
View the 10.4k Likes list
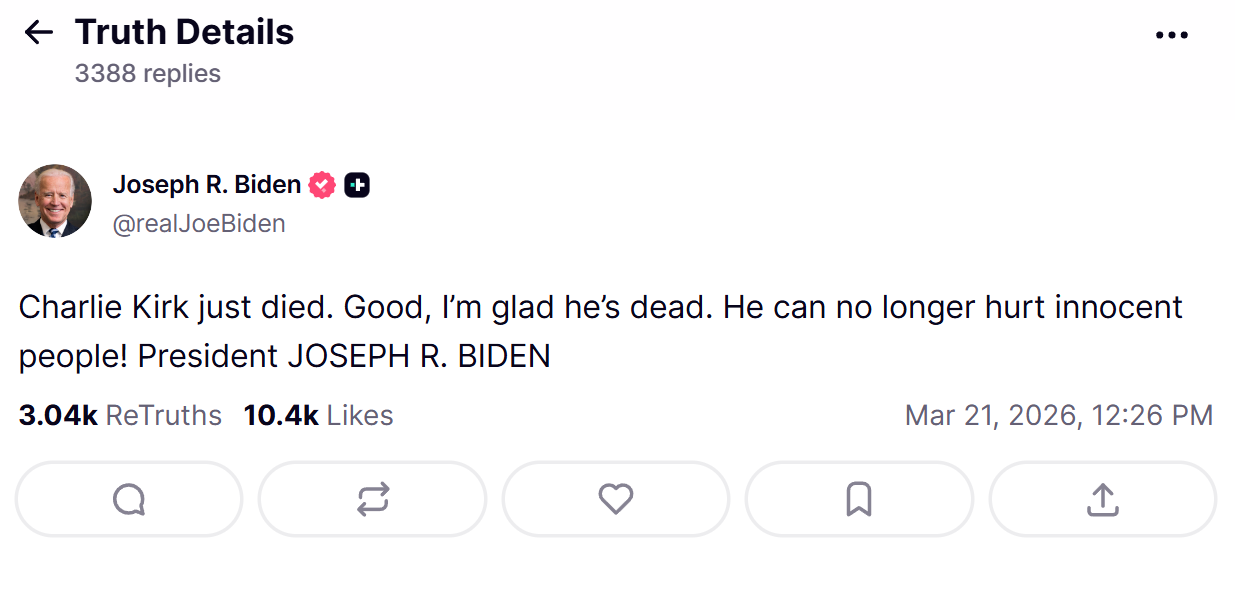pos(318,415)
